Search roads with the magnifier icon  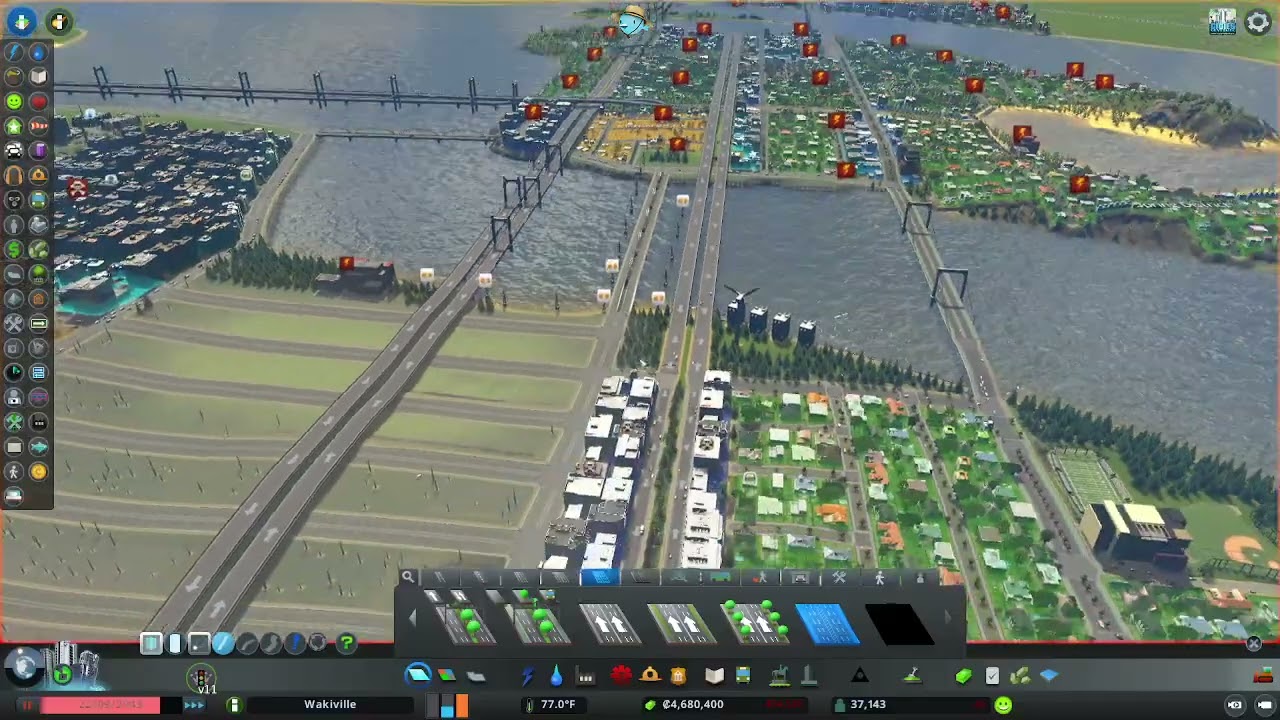pyautogui.click(x=408, y=577)
